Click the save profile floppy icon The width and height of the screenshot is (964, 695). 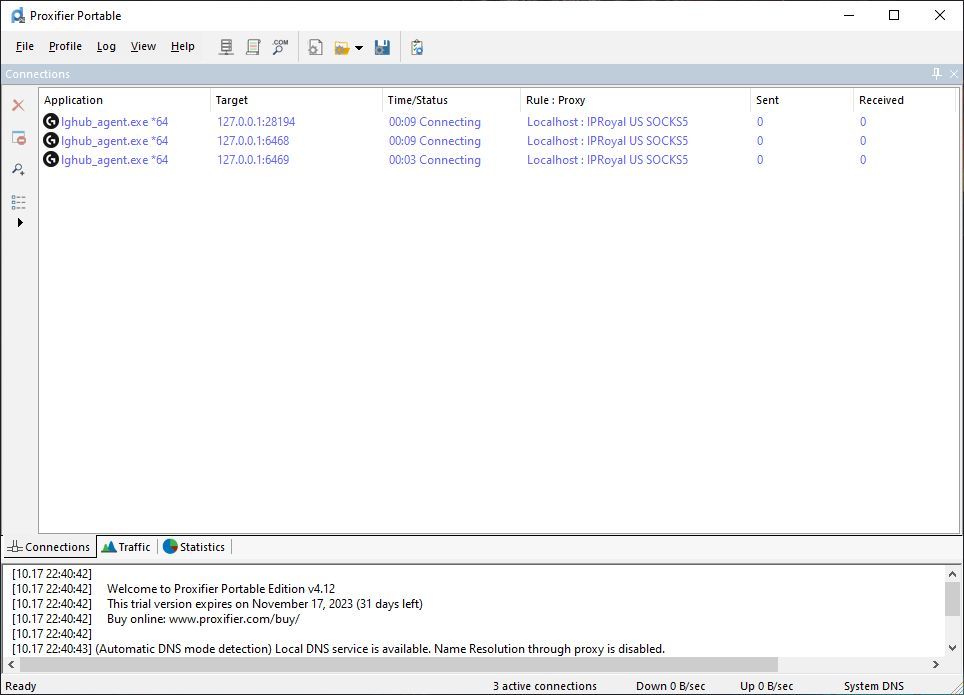pyautogui.click(x=382, y=47)
